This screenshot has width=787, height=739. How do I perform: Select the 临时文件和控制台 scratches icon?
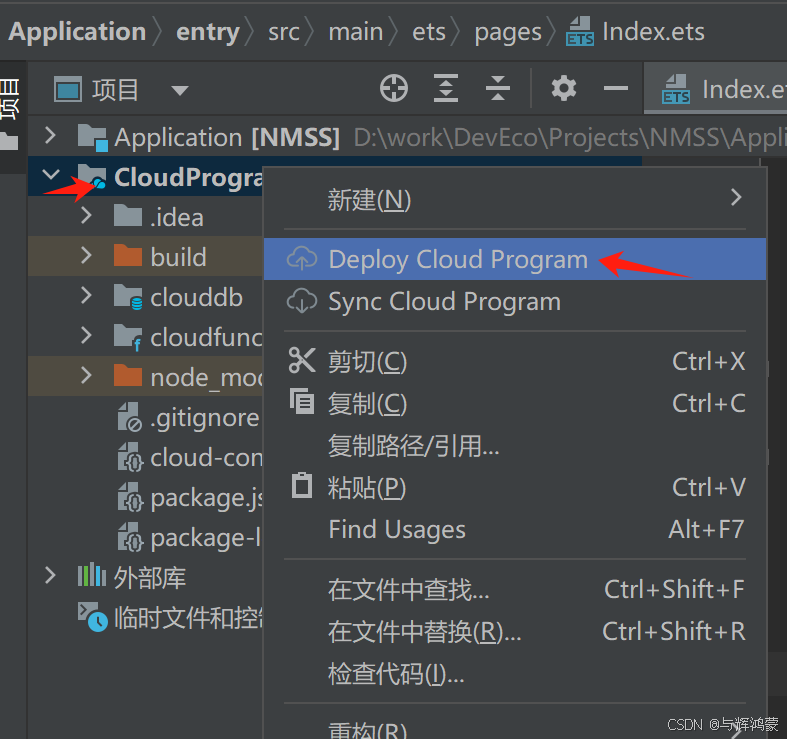(x=92, y=617)
